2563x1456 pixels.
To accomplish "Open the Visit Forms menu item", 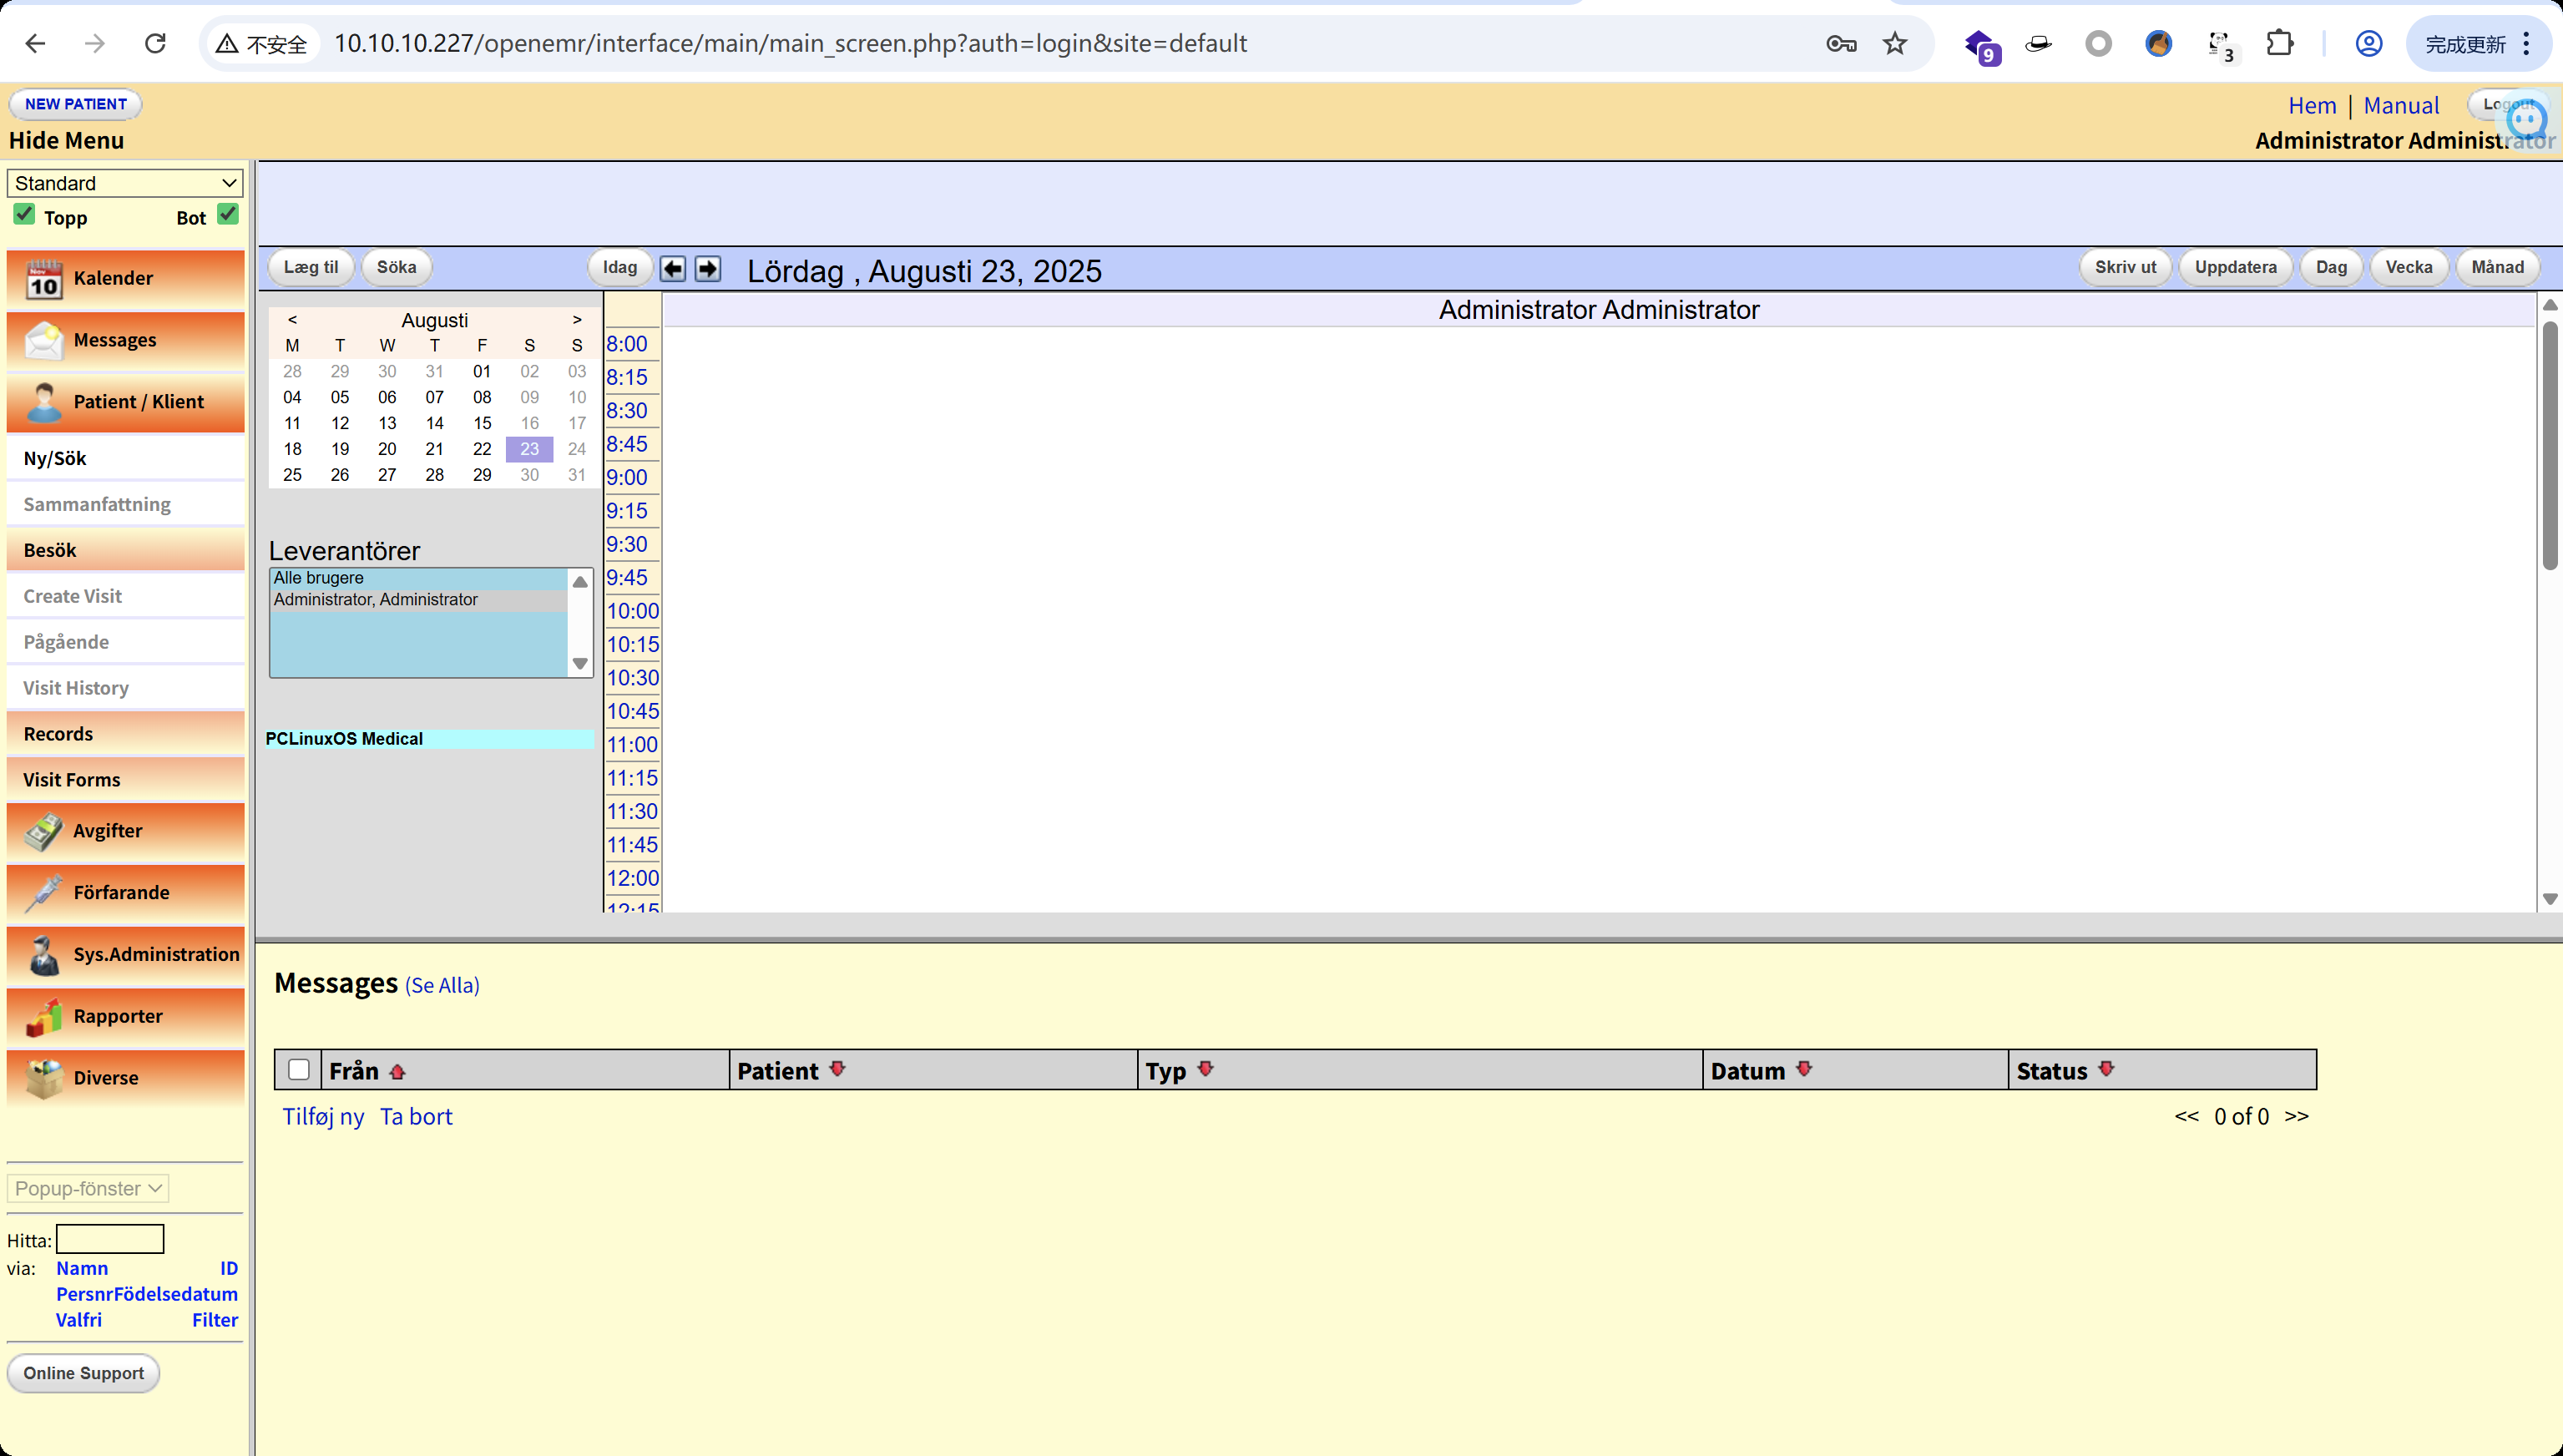I will pyautogui.click(x=72, y=780).
